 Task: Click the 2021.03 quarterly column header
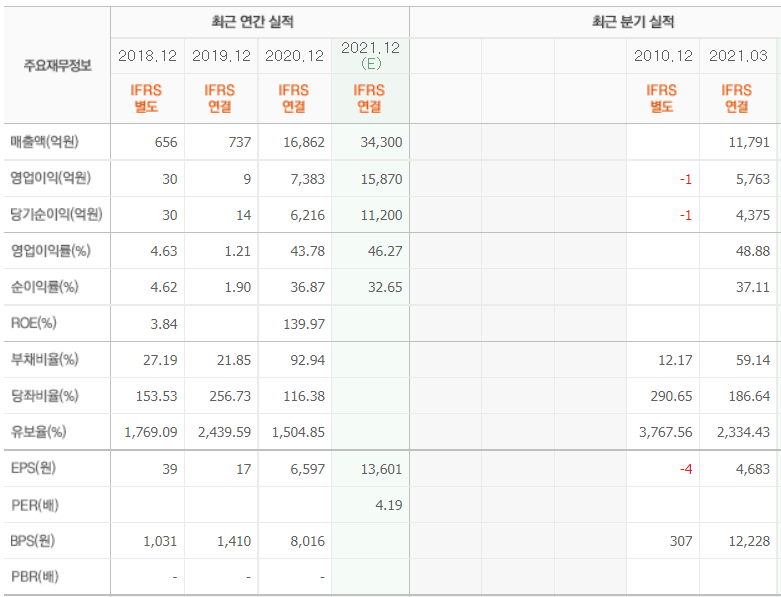pos(738,56)
